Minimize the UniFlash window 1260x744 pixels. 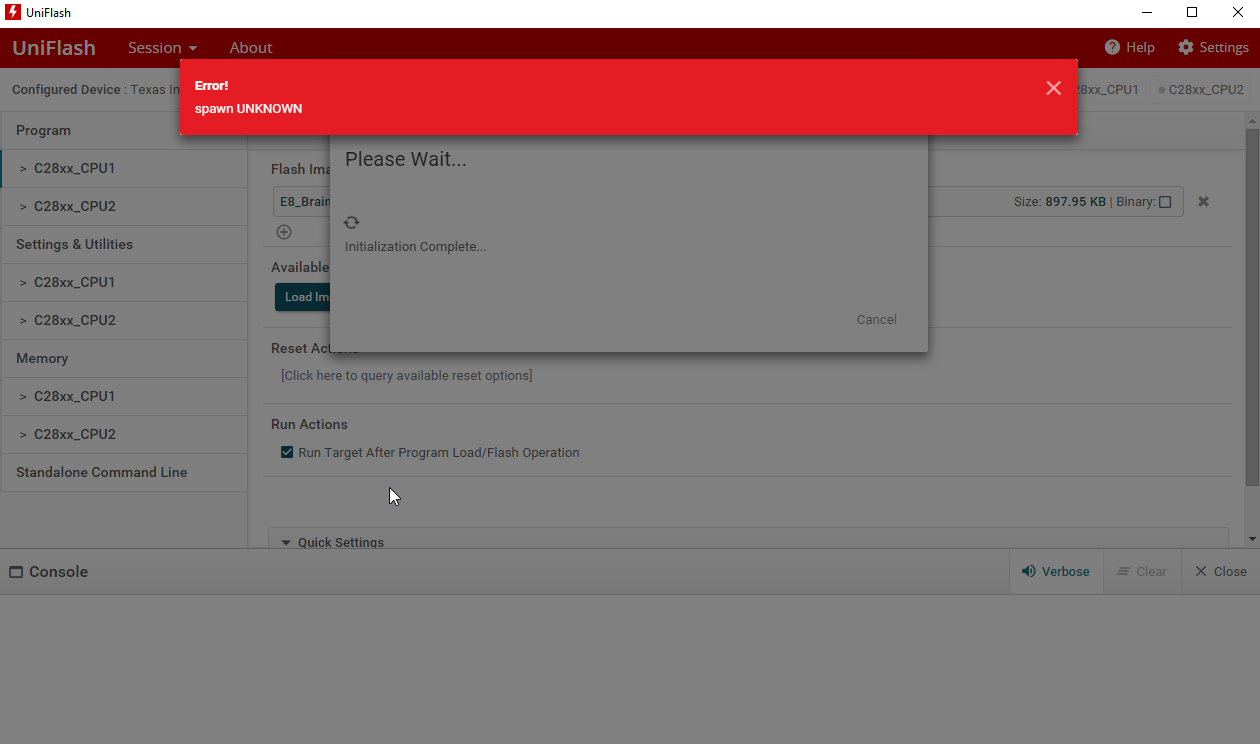point(1146,13)
